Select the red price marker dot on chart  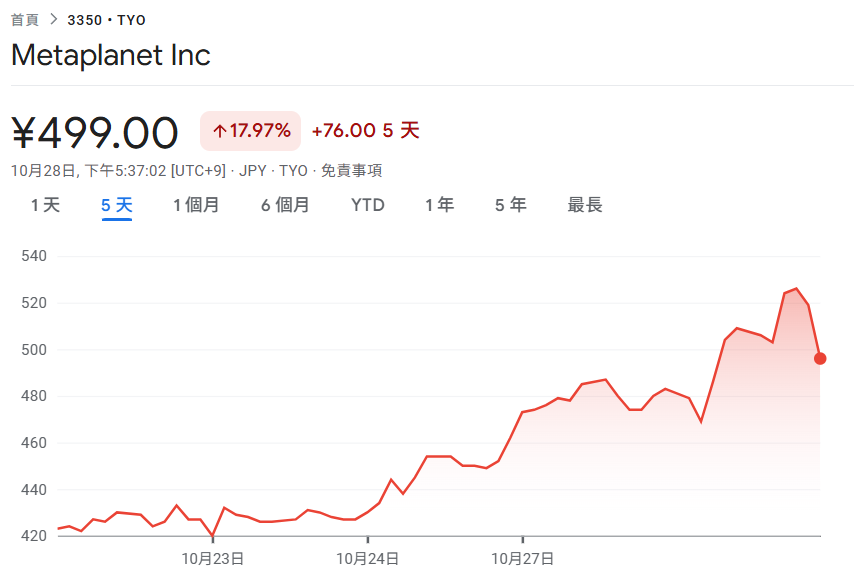tap(819, 358)
